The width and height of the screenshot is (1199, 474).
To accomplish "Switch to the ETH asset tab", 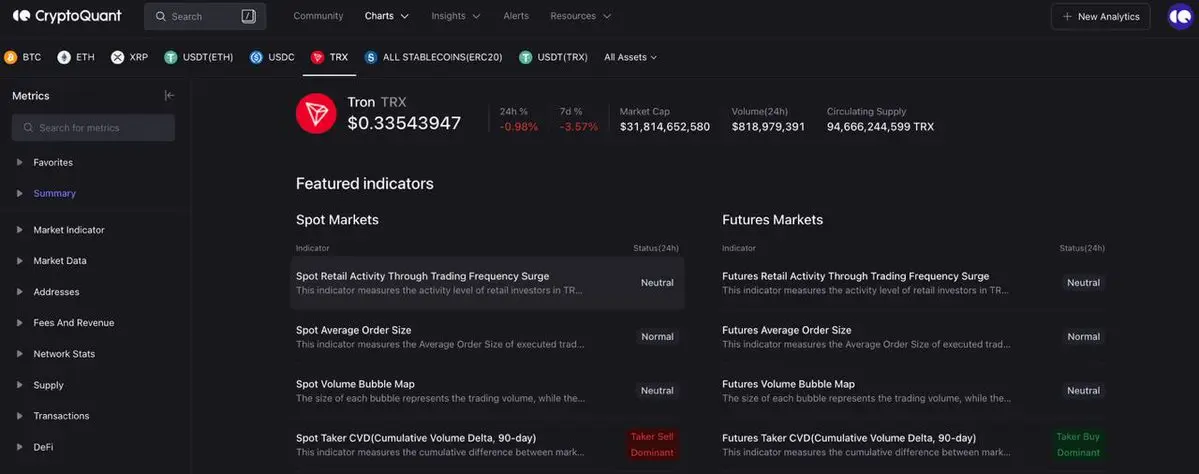I will pyautogui.click(x=76, y=57).
